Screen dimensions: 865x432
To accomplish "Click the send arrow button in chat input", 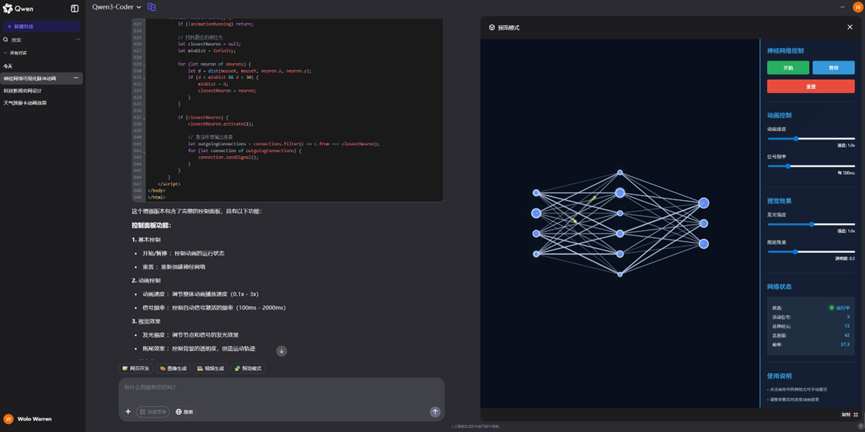I will 435,412.
